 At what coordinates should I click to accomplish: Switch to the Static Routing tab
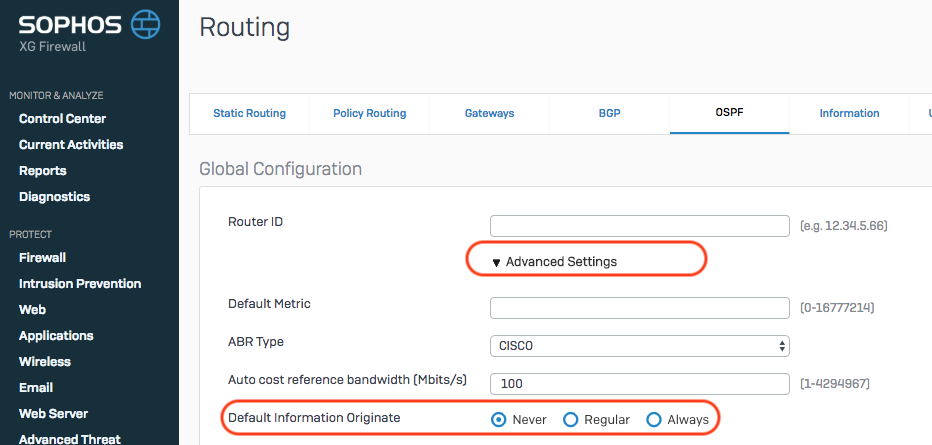[x=249, y=114]
